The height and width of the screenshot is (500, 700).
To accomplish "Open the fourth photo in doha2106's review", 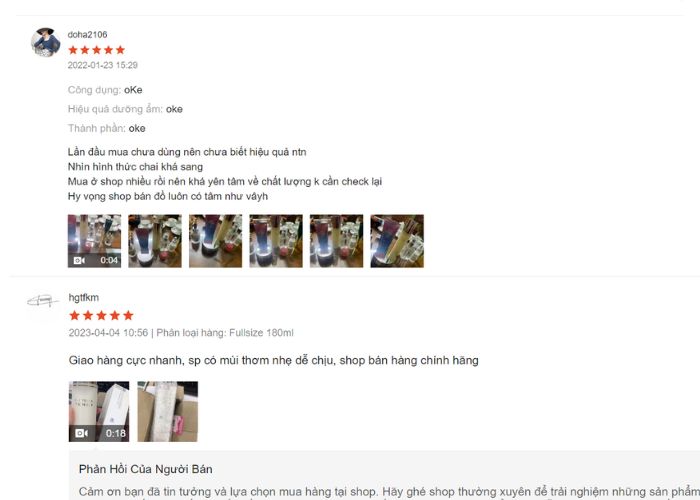I will click(276, 241).
